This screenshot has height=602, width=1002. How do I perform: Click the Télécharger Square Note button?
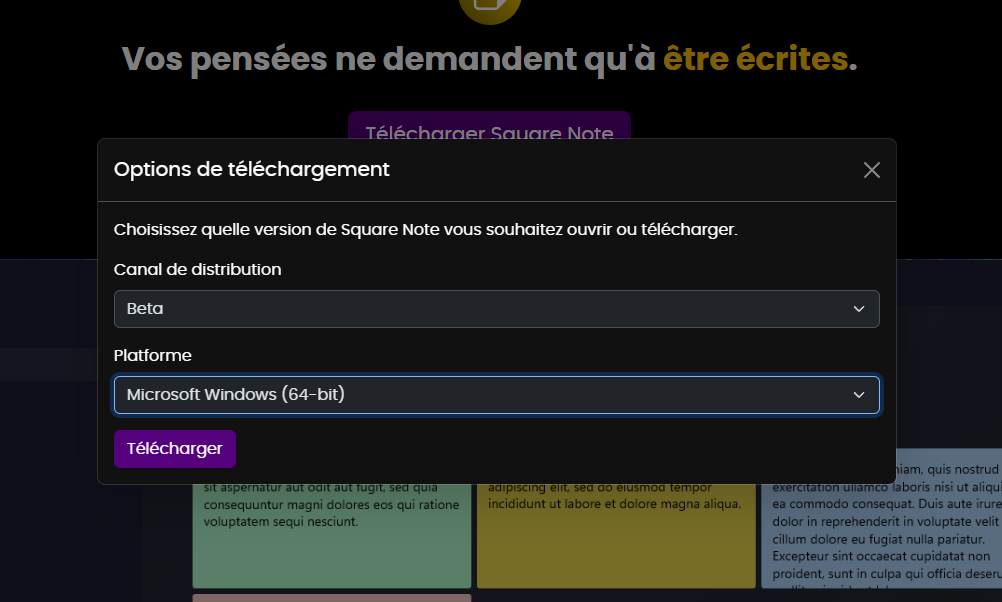coord(489,126)
